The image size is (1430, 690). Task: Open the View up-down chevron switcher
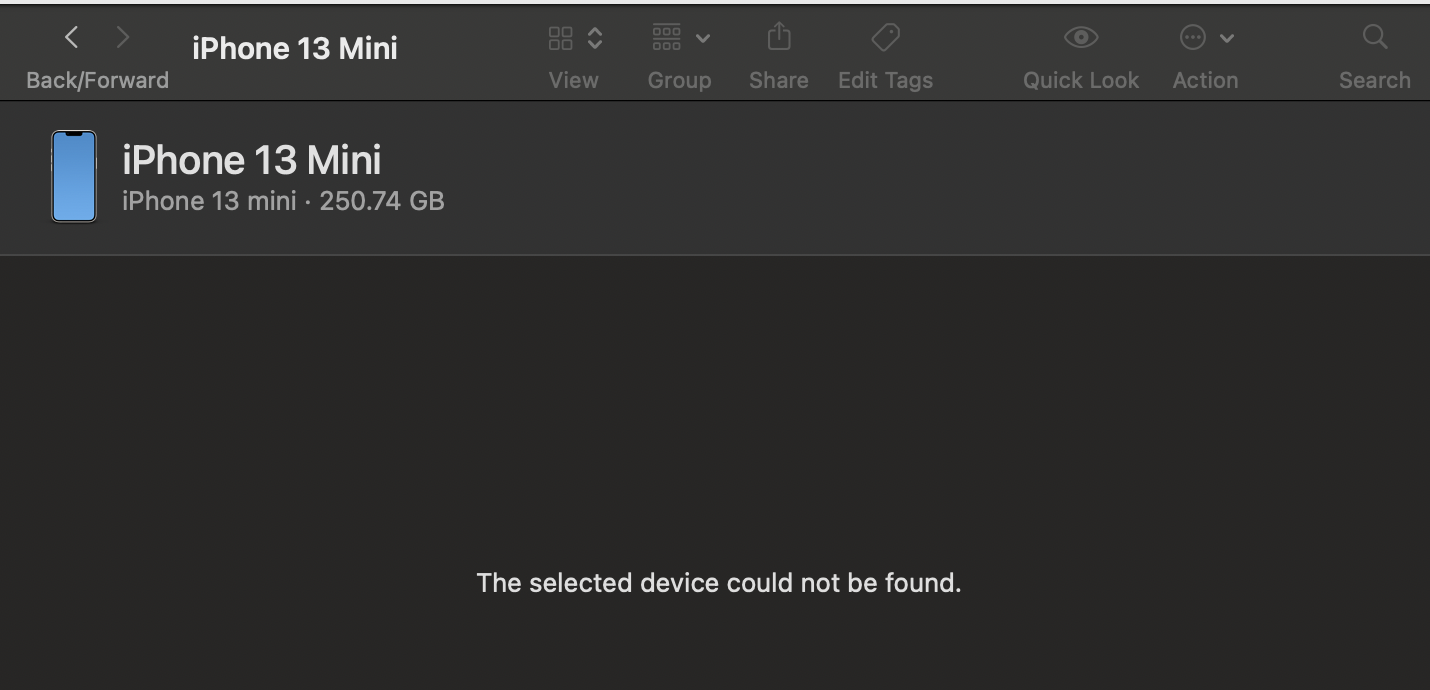coord(595,38)
